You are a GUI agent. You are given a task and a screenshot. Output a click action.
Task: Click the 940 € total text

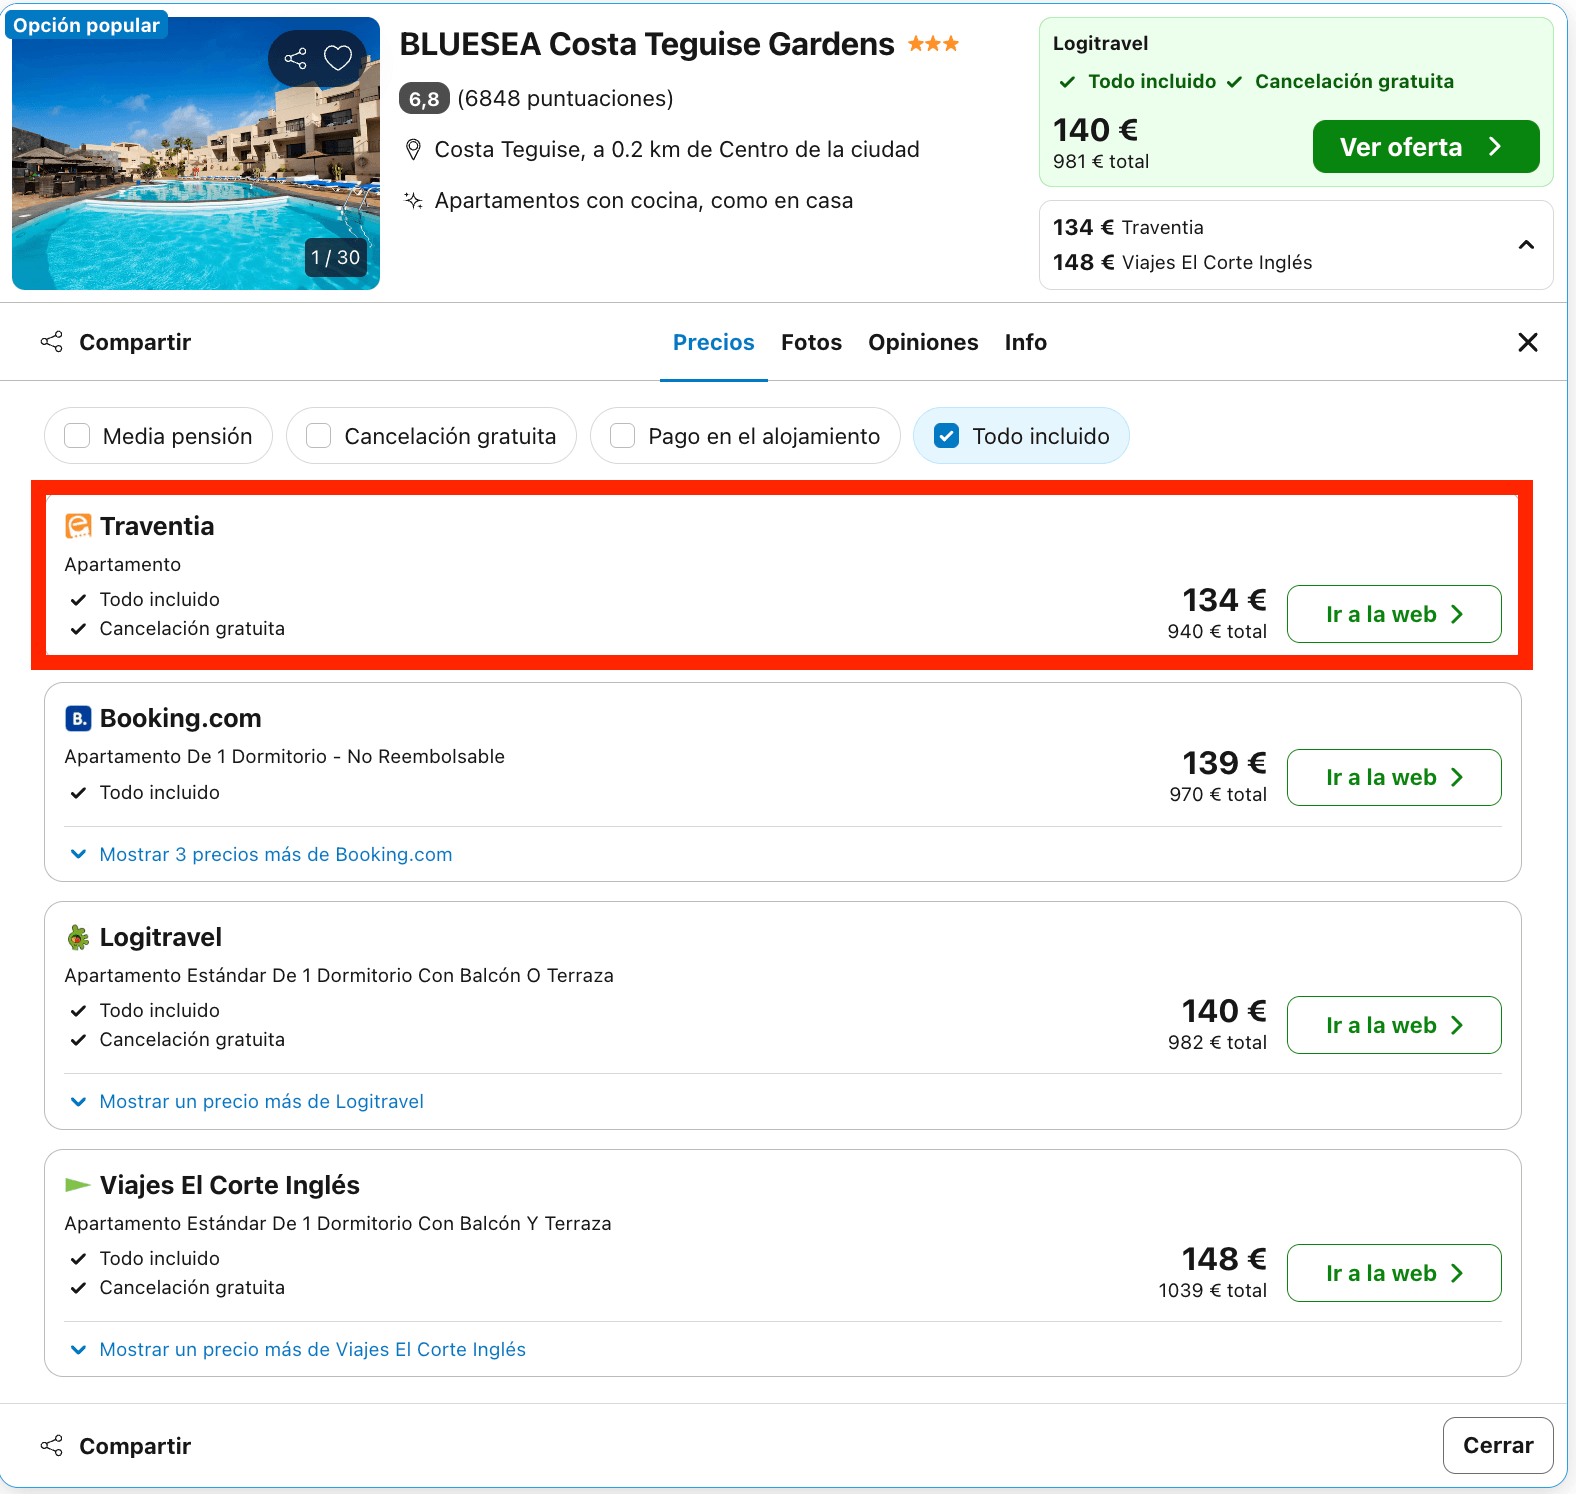point(1217,631)
